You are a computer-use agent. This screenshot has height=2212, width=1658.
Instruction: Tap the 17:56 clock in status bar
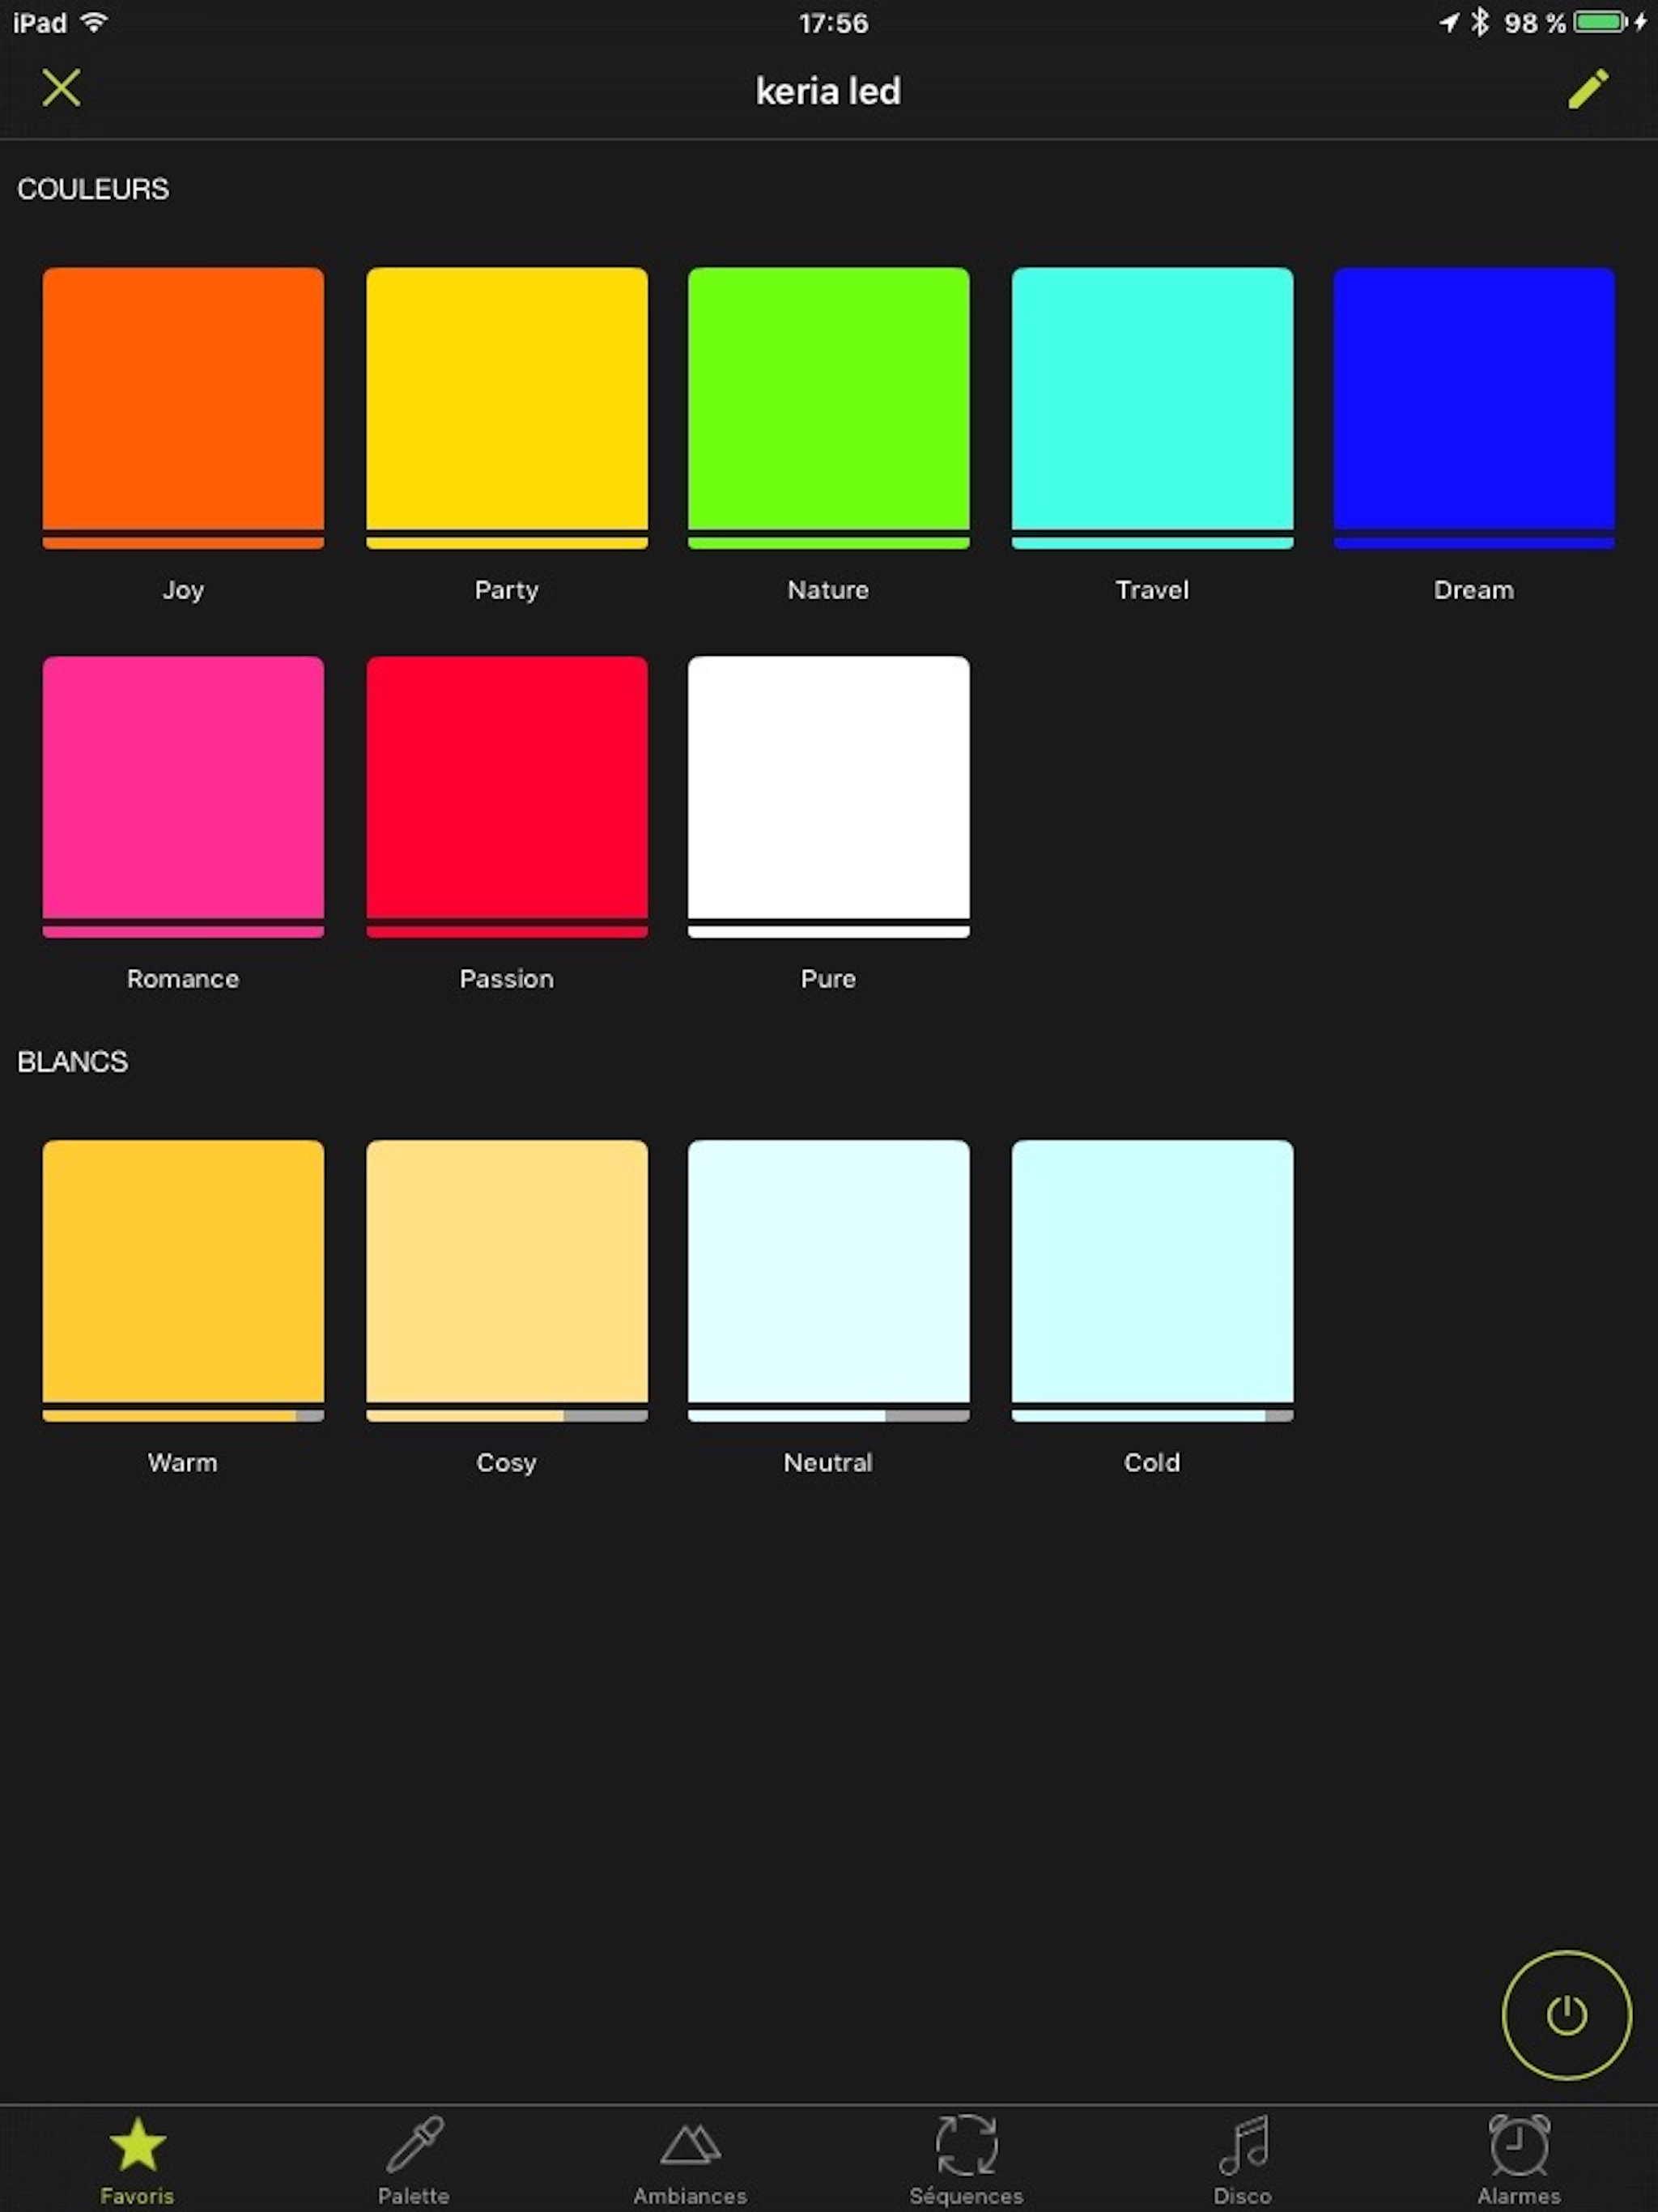pyautogui.click(x=833, y=23)
